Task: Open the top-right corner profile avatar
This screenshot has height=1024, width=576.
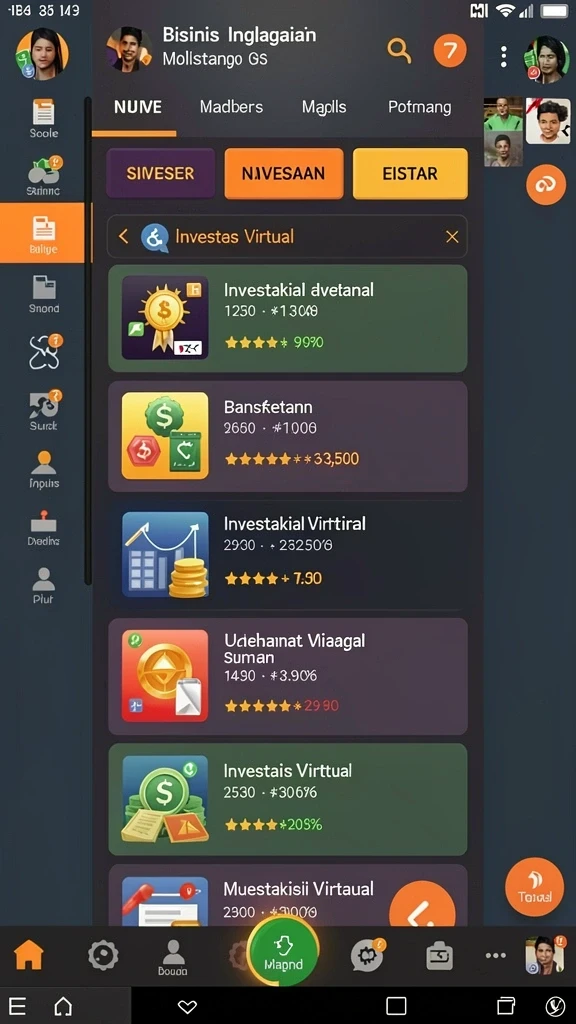Action: pyautogui.click(x=546, y=58)
